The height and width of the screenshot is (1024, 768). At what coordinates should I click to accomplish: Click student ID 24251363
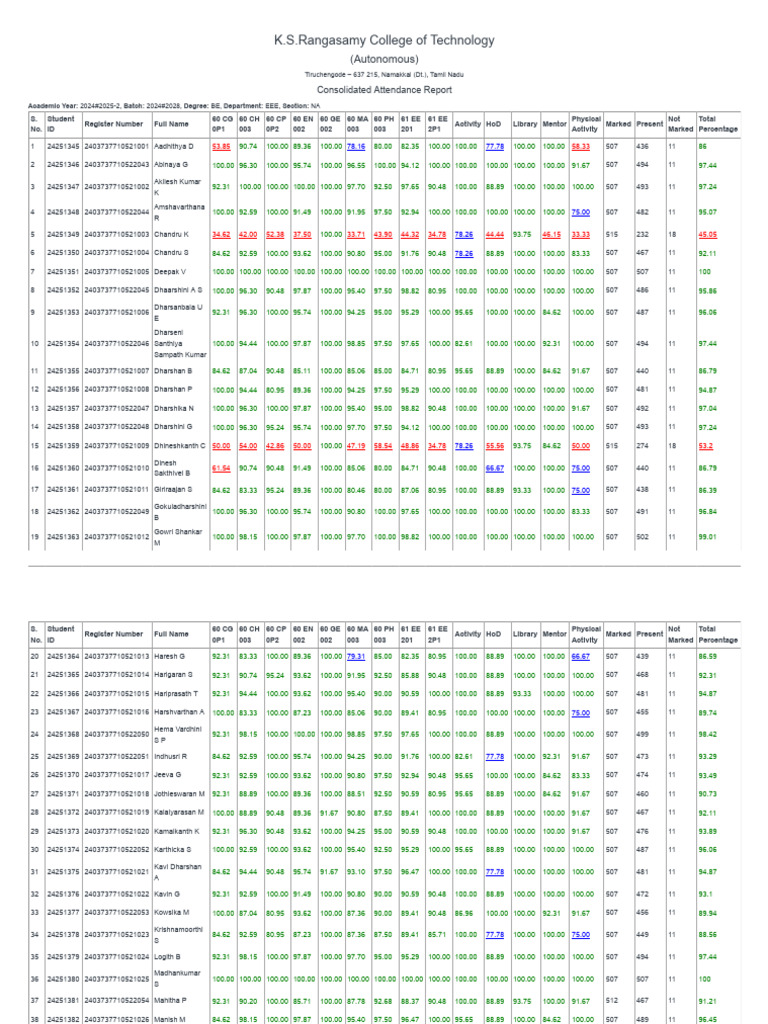pos(63,537)
